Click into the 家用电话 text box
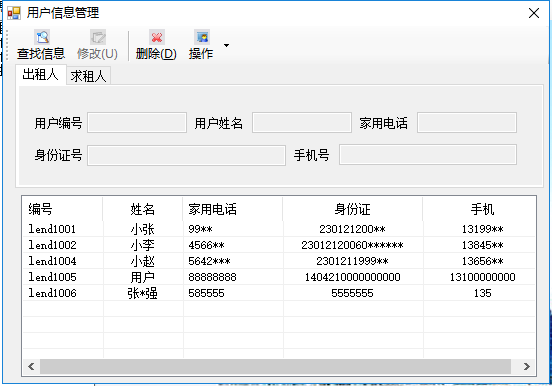The height and width of the screenshot is (386, 552). click(x=467, y=123)
